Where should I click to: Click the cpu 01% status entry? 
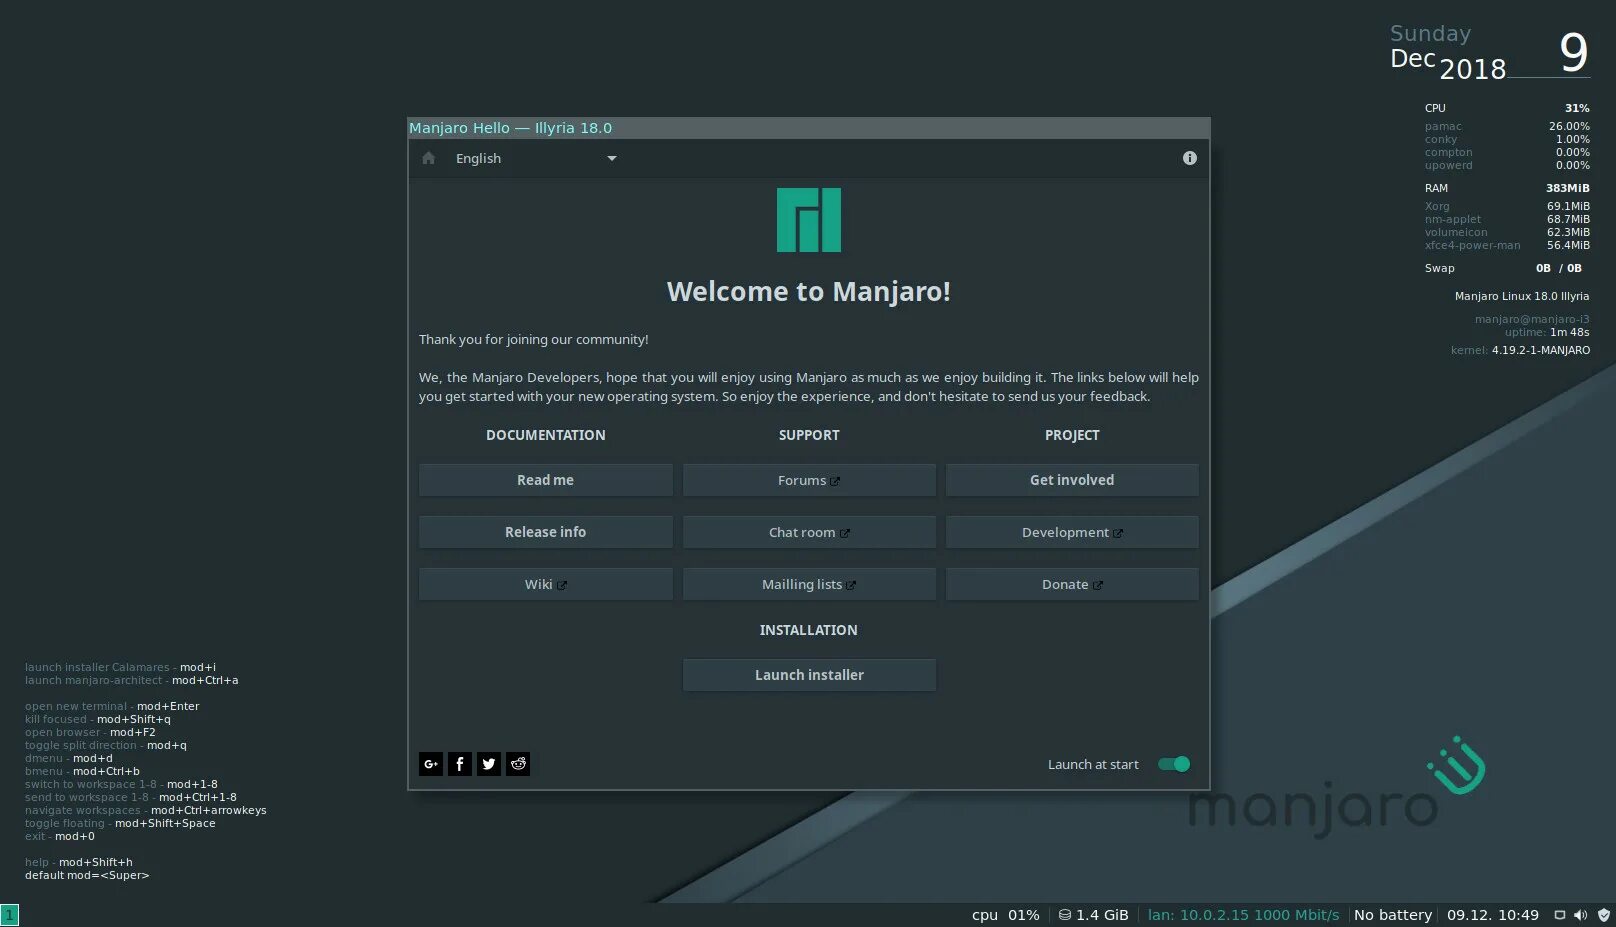pos(1005,915)
